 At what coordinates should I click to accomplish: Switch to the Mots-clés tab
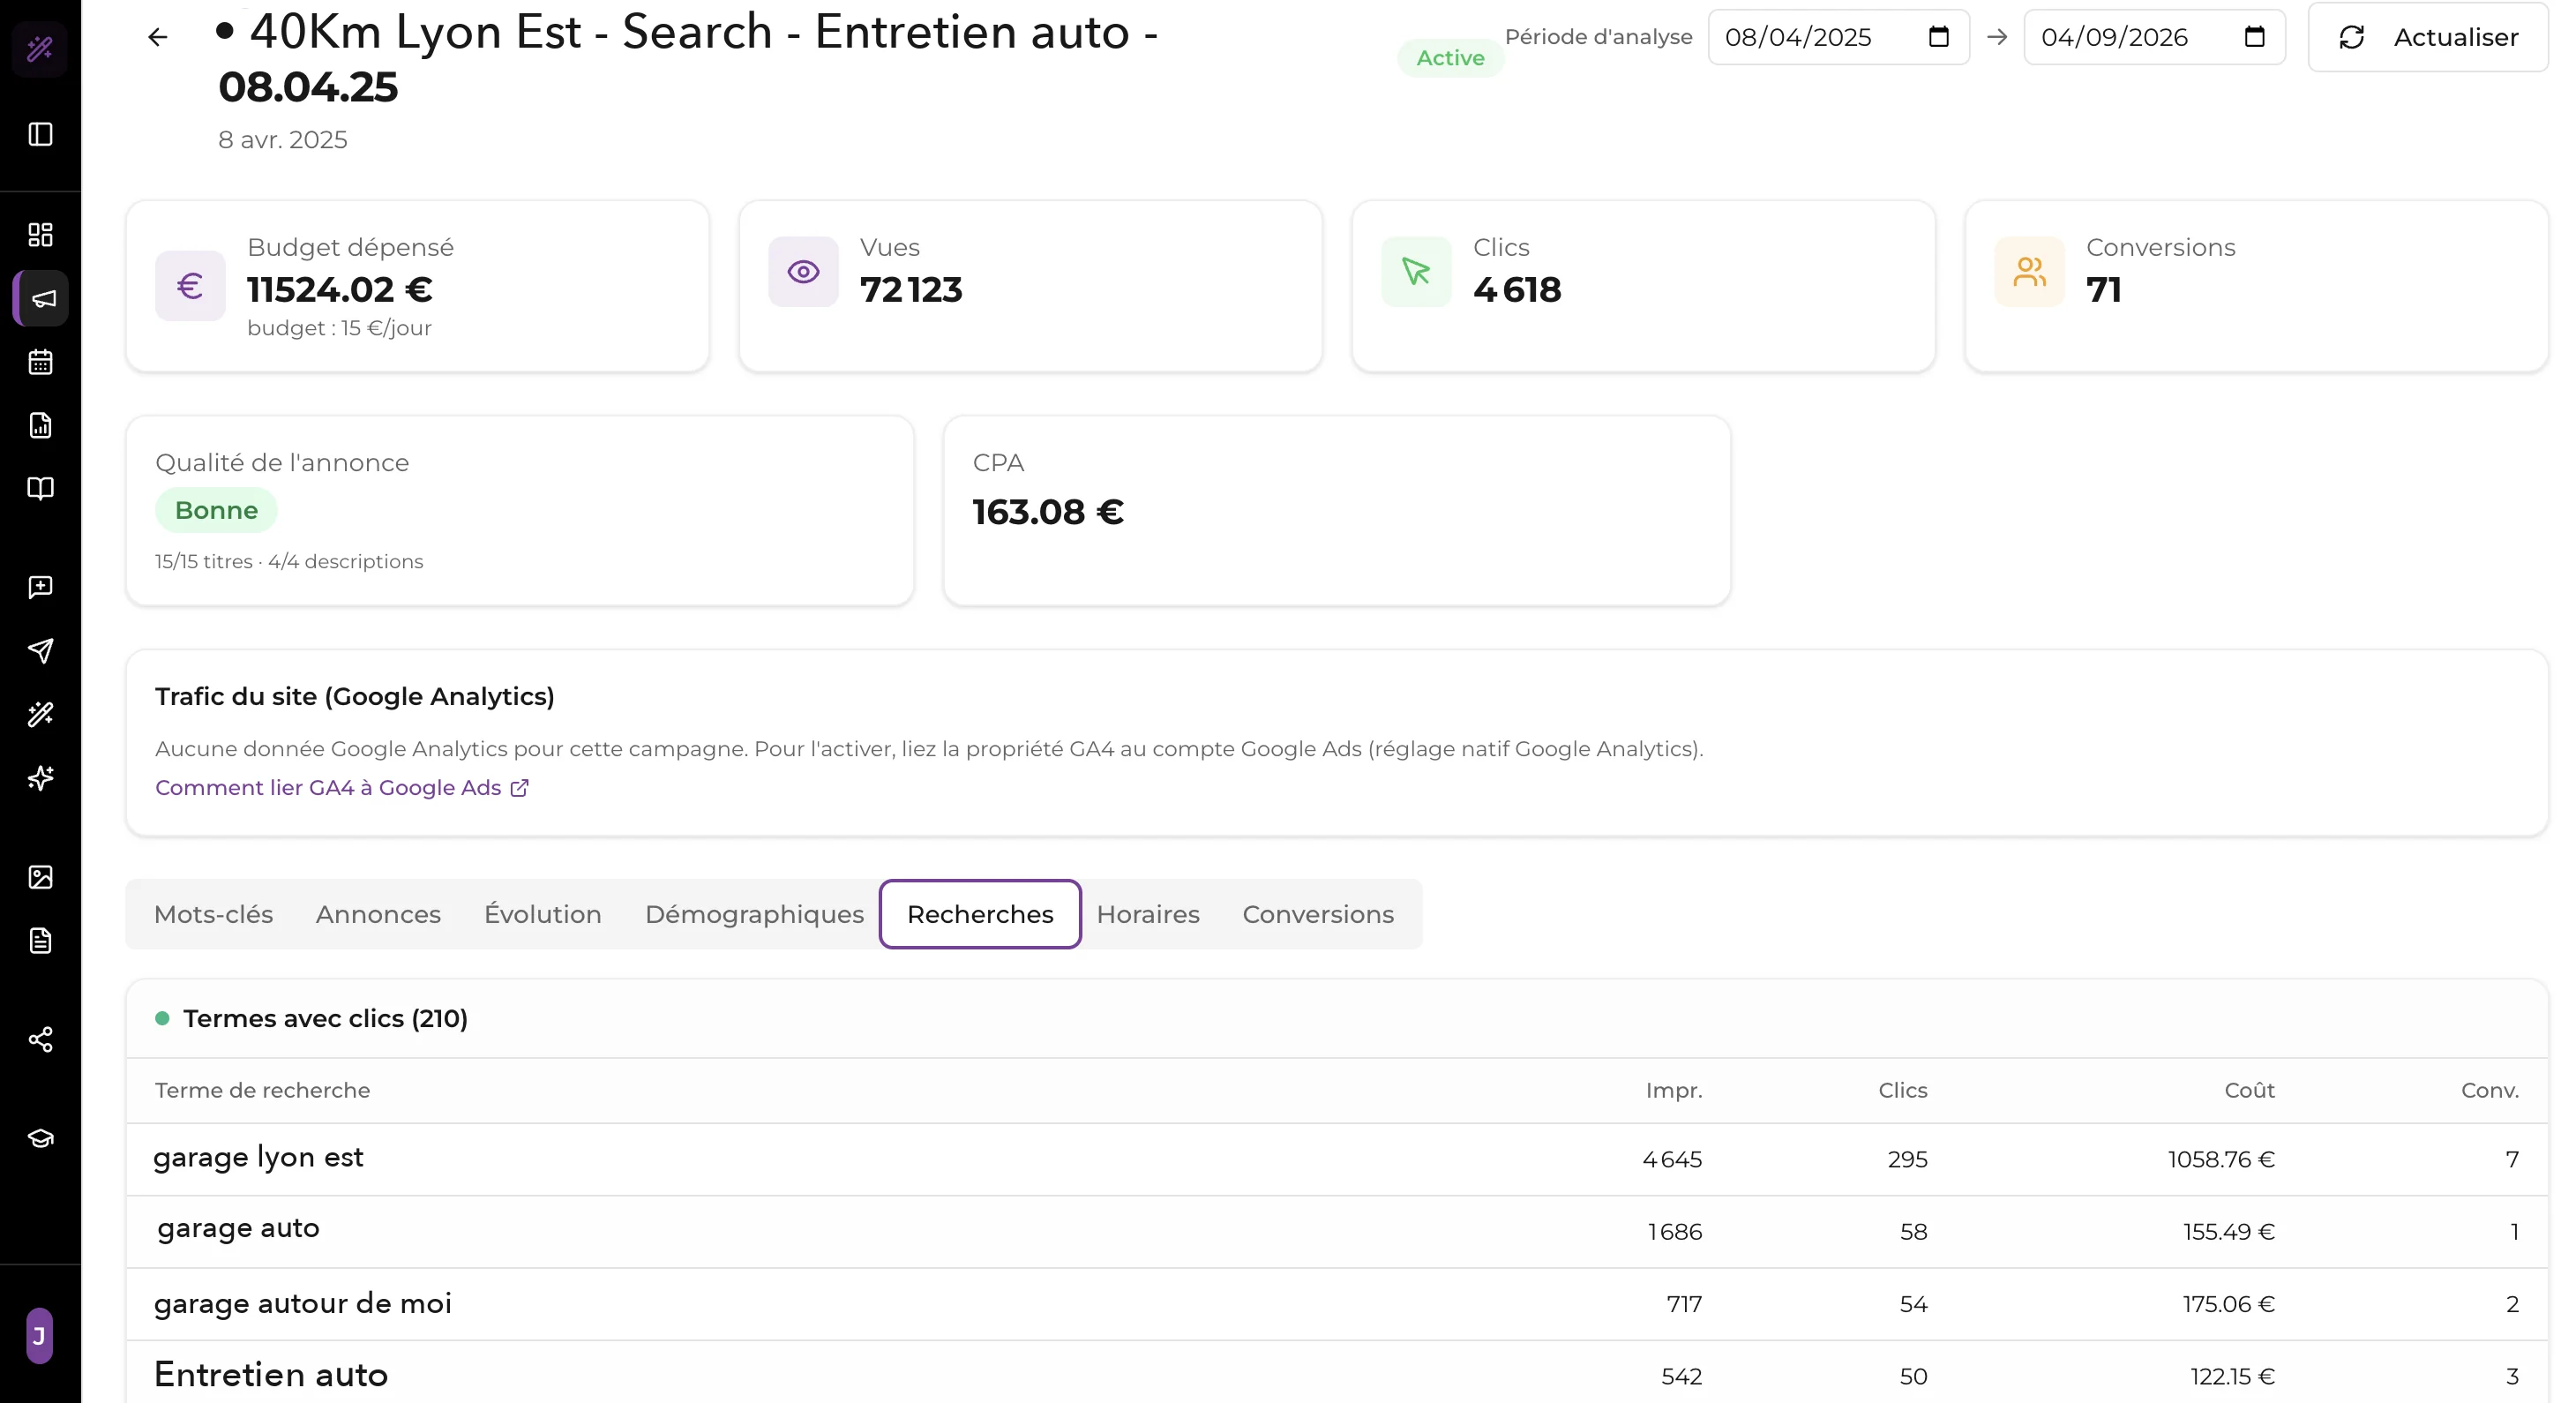pyautogui.click(x=213, y=914)
